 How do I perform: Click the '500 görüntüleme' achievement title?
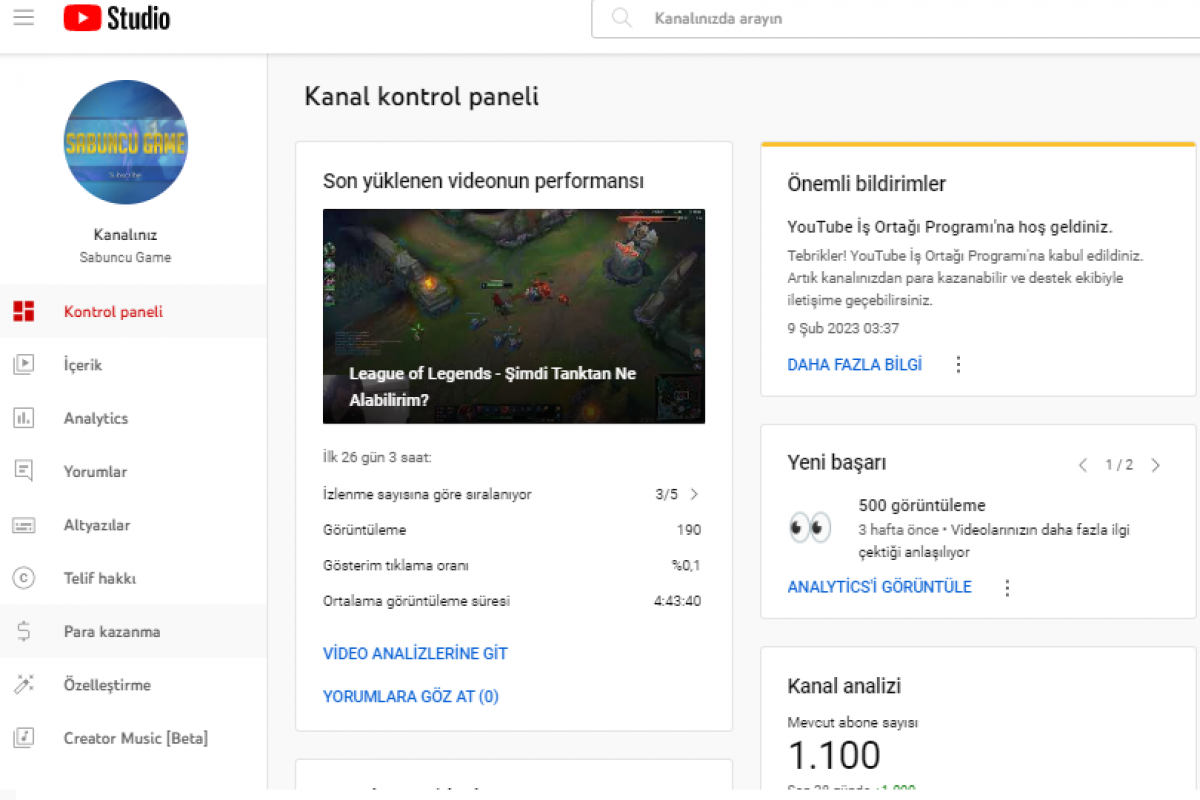click(x=922, y=506)
